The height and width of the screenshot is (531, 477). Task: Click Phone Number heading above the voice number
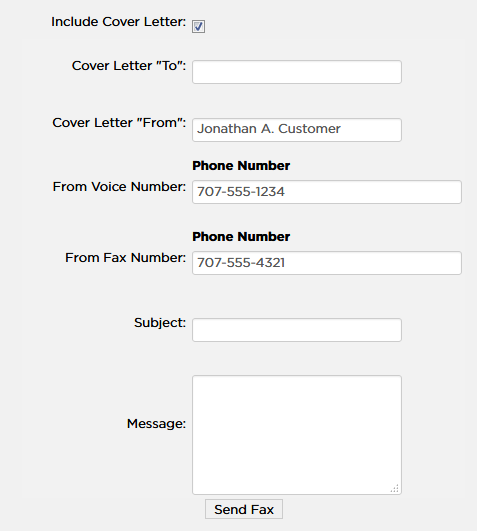pyautogui.click(x=241, y=166)
